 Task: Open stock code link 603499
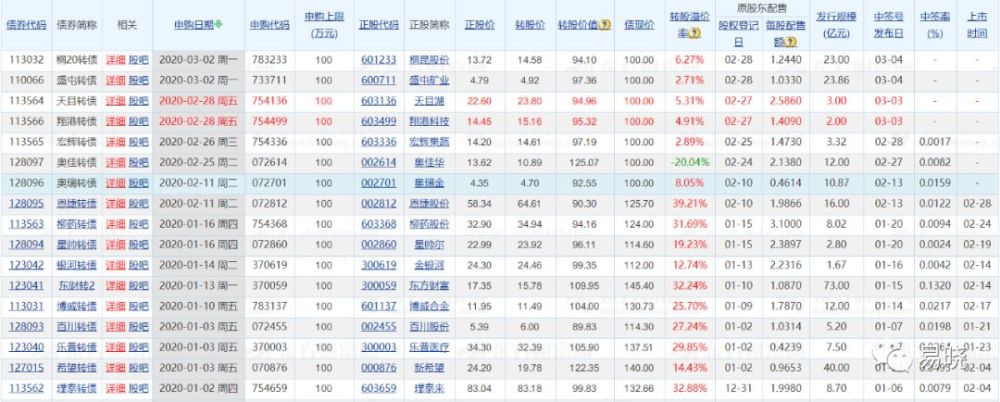point(379,121)
